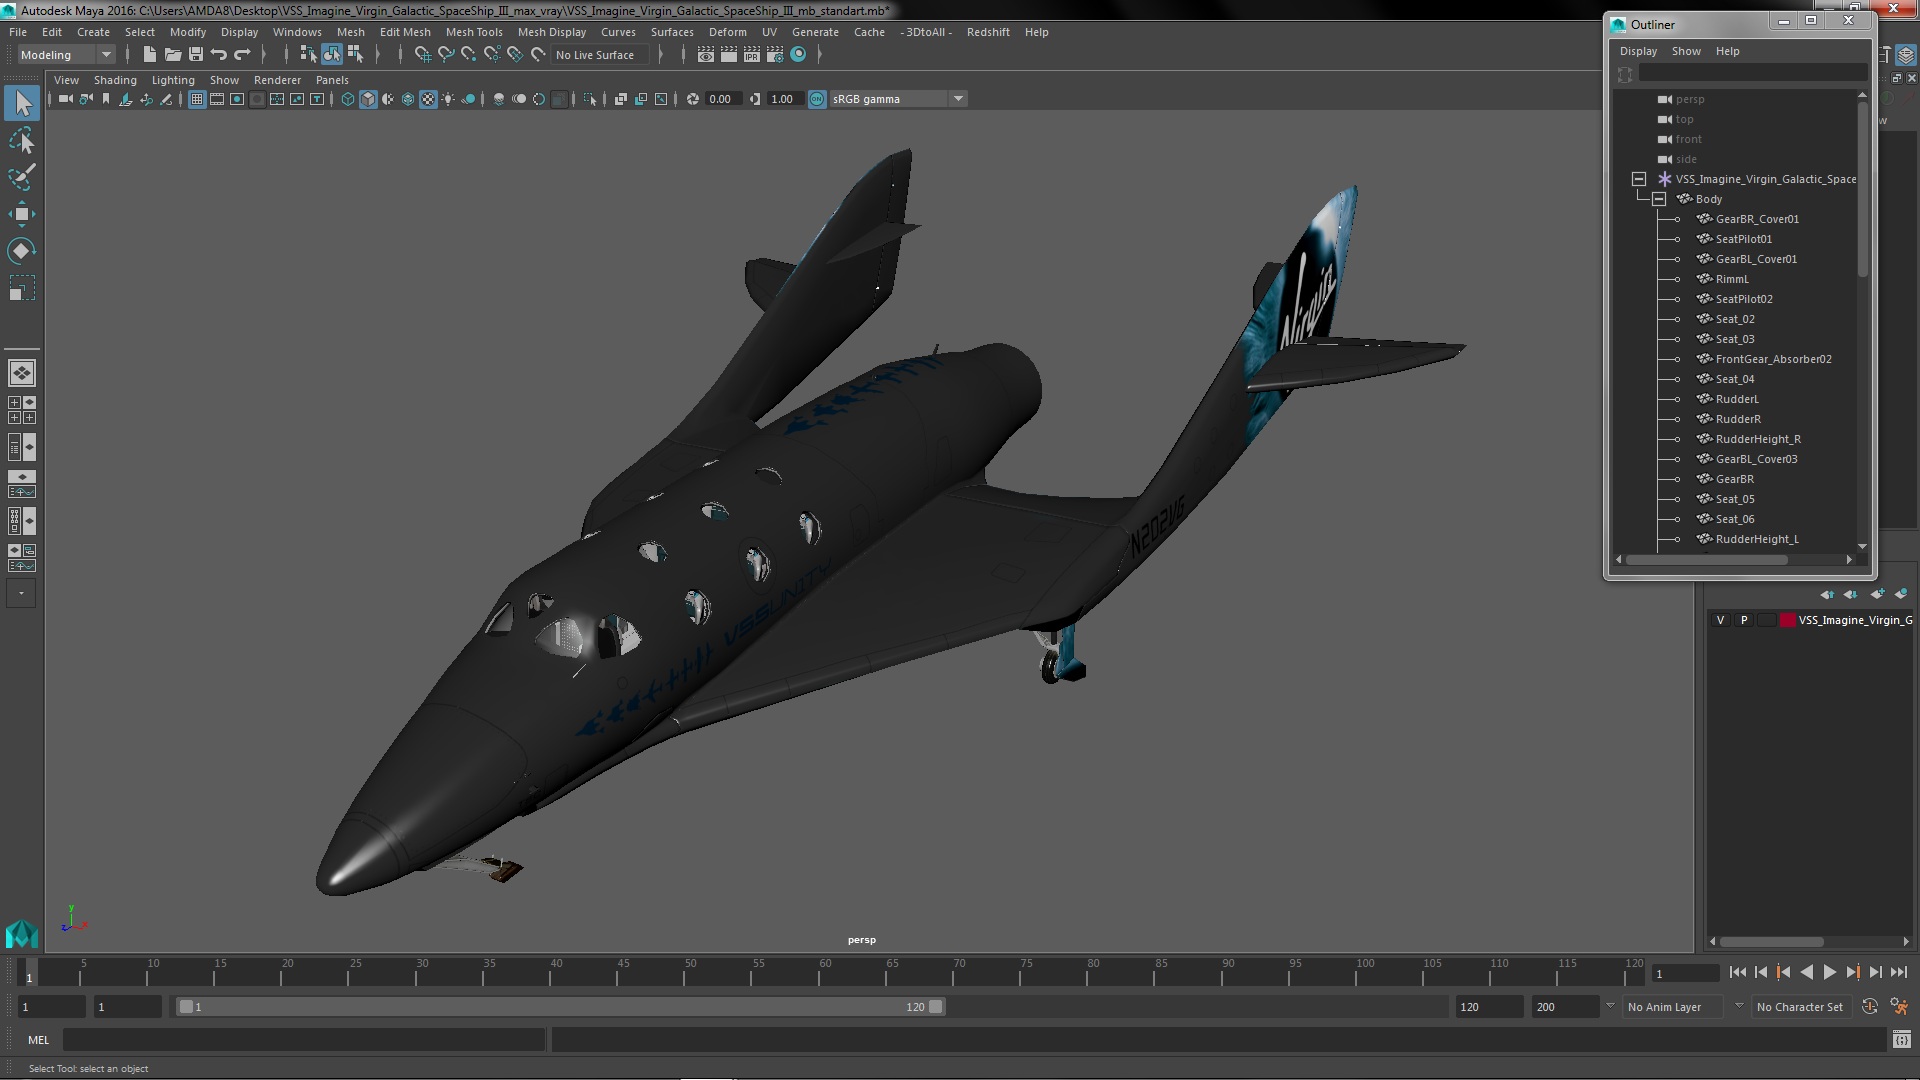1920x1080 pixels.
Task: Toggle smooth shade all in viewport
Action: (x=368, y=99)
